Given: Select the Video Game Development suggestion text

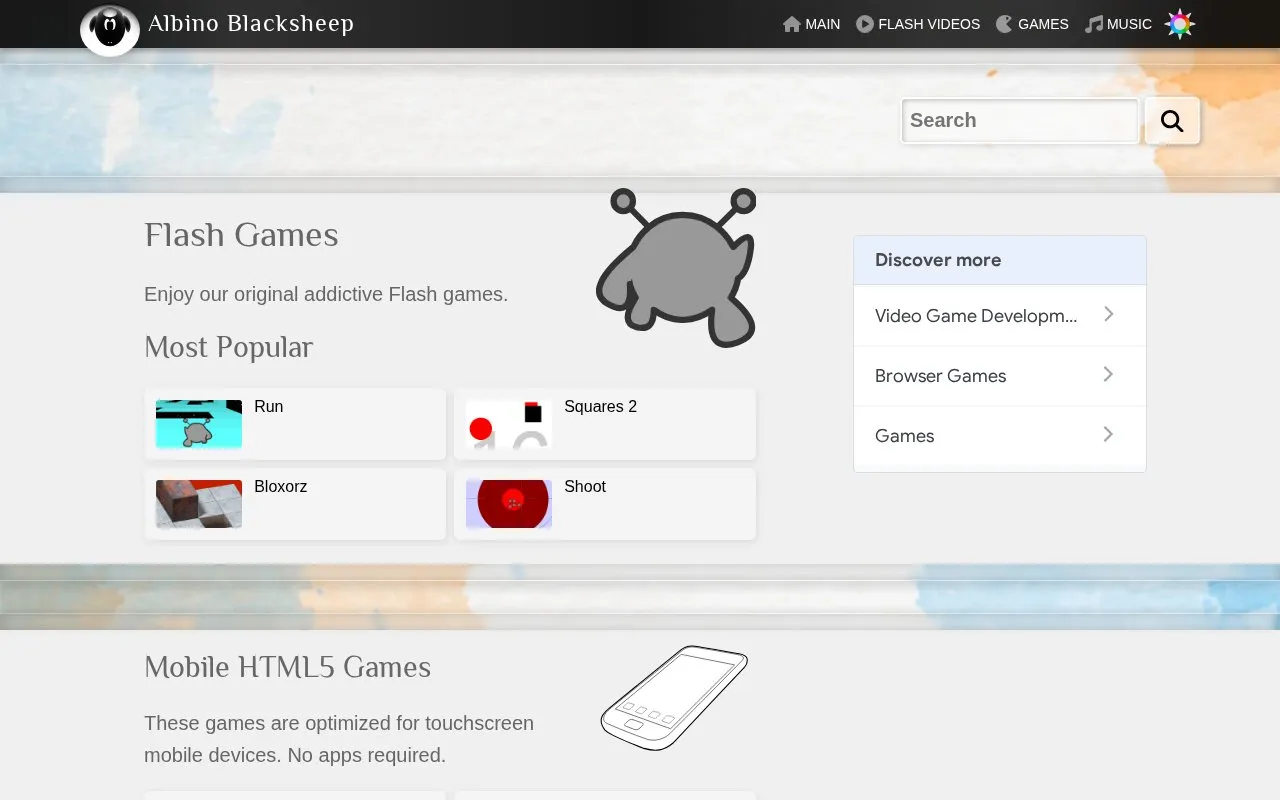Looking at the screenshot, I should 976,316.
